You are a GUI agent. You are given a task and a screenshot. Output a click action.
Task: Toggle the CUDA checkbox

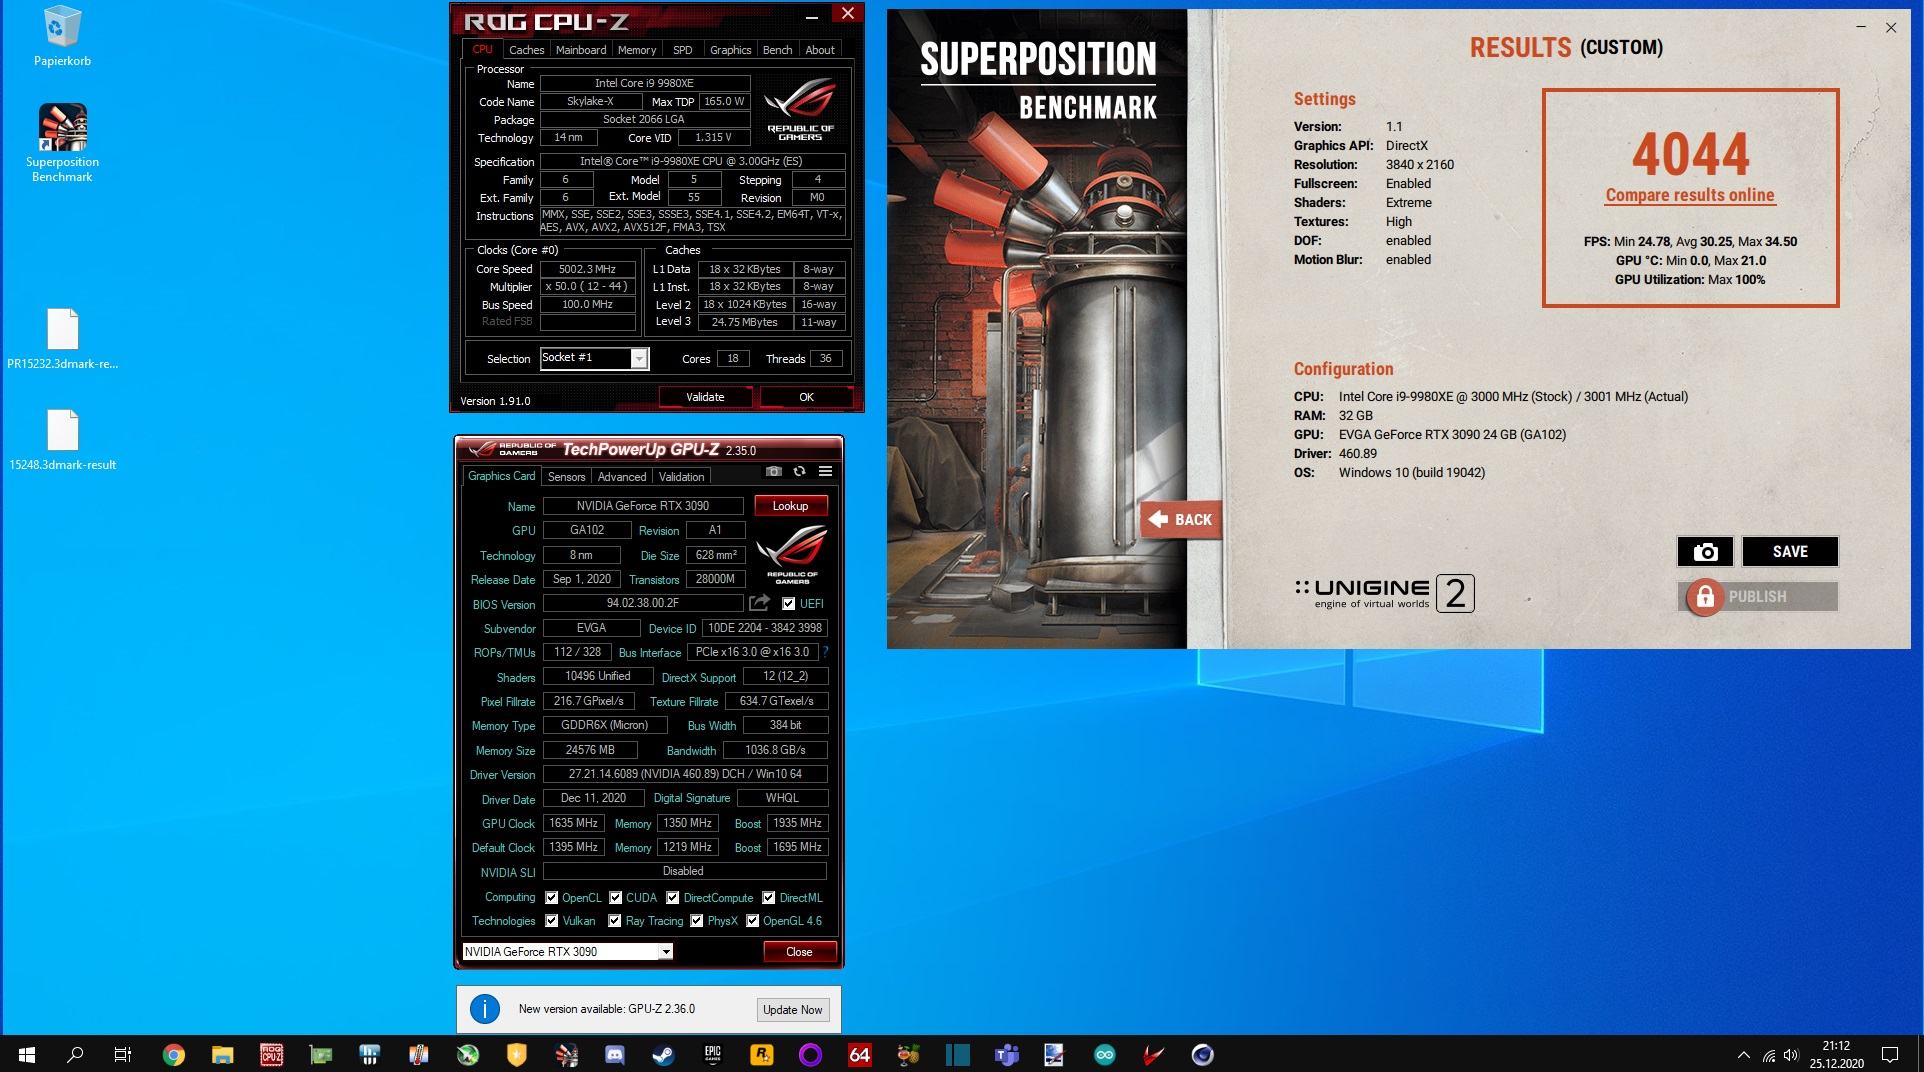(x=615, y=897)
